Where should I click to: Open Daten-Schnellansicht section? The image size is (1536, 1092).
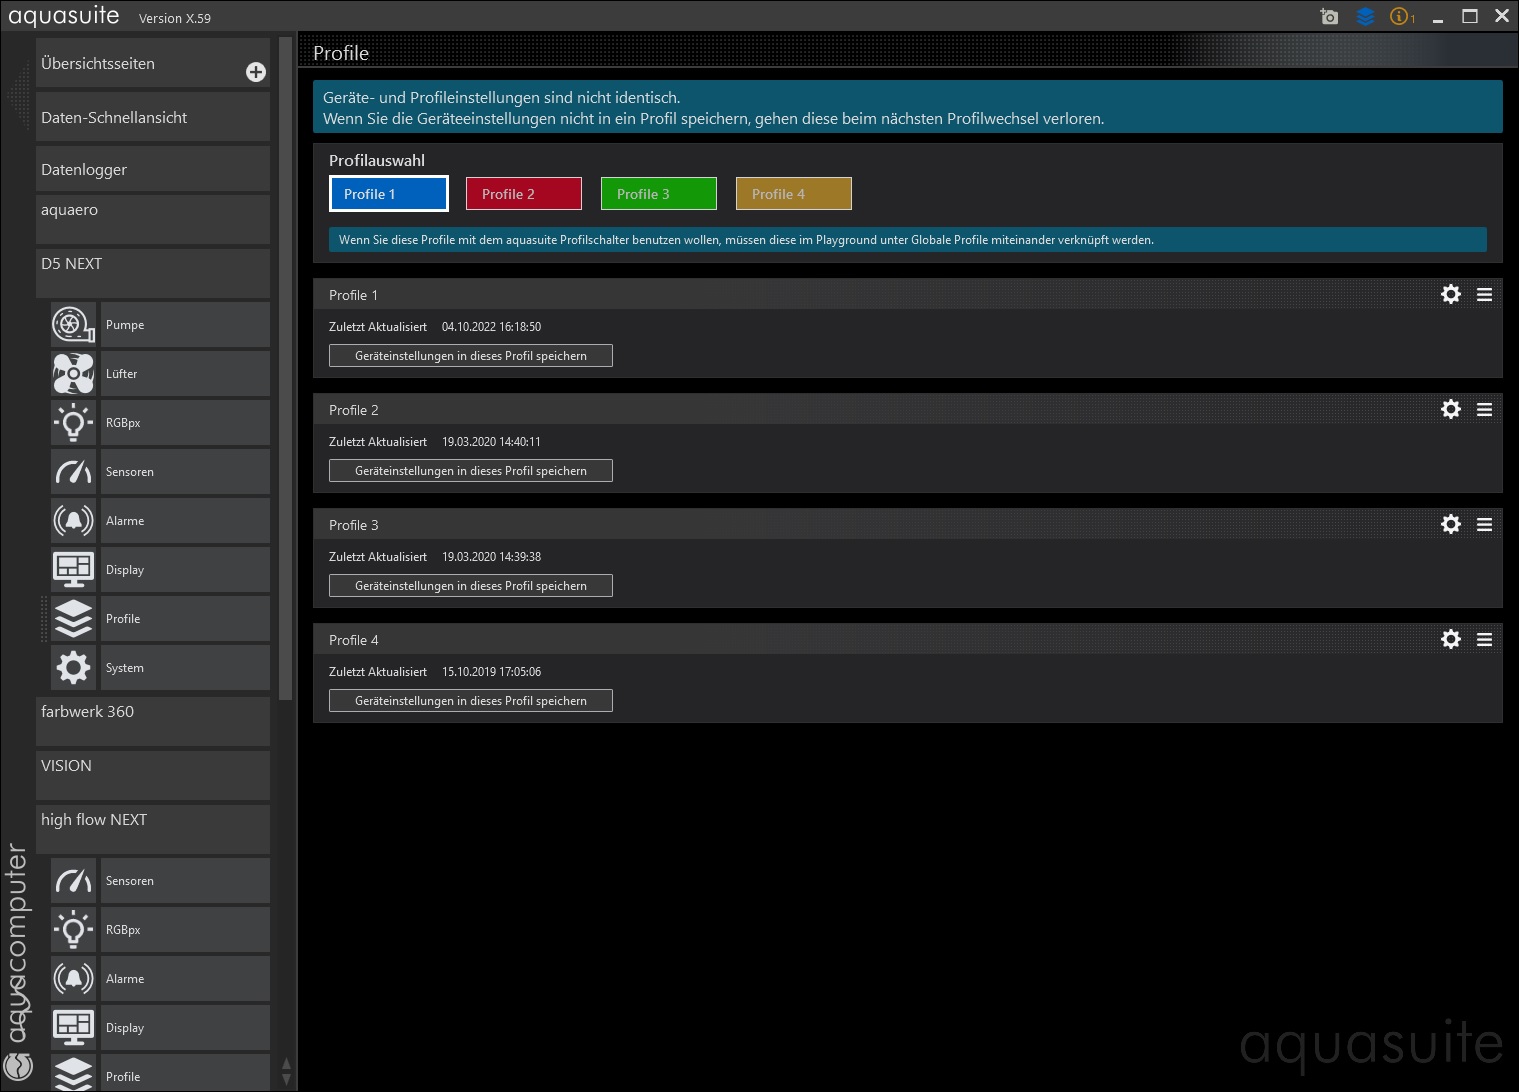(153, 117)
